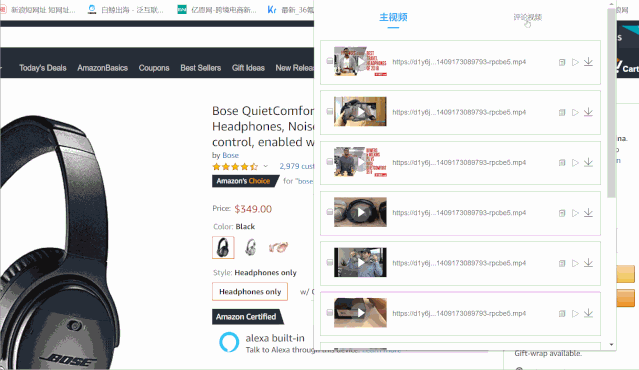
Task: Open the 白鲸出海 bookmark
Action: [x=126, y=10]
